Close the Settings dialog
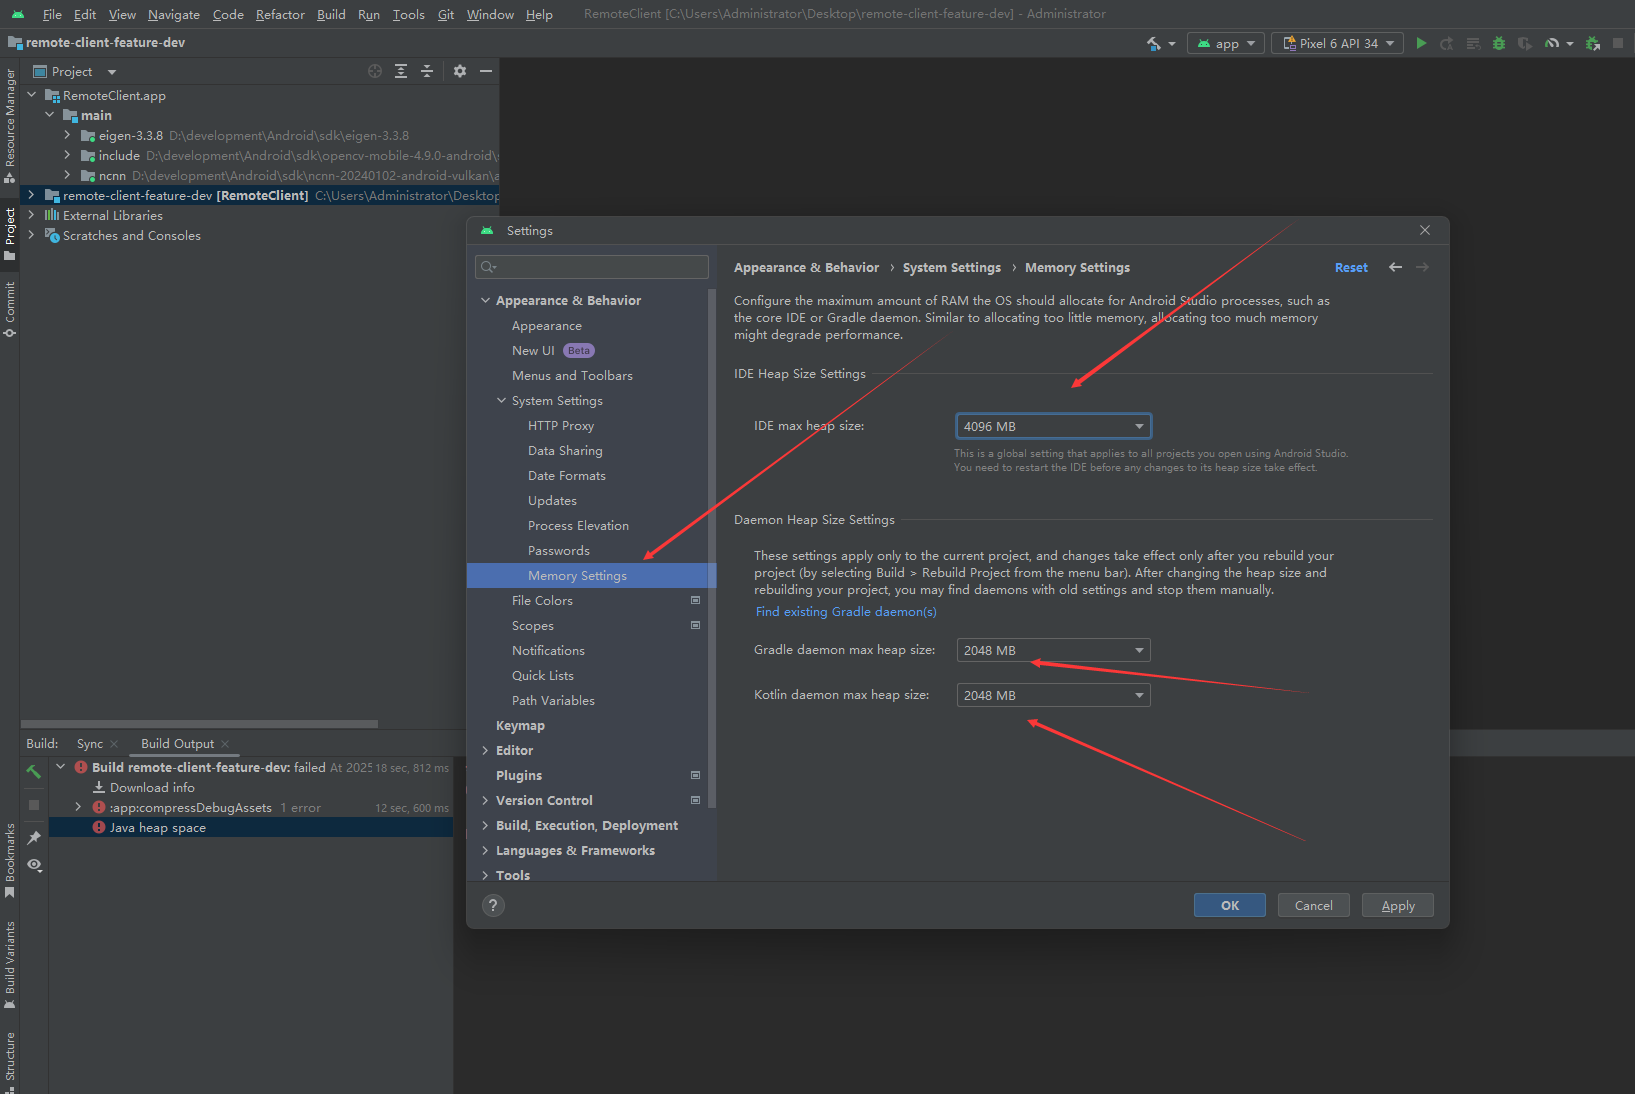This screenshot has height=1094, width=1635. (x=1425, y=230)
